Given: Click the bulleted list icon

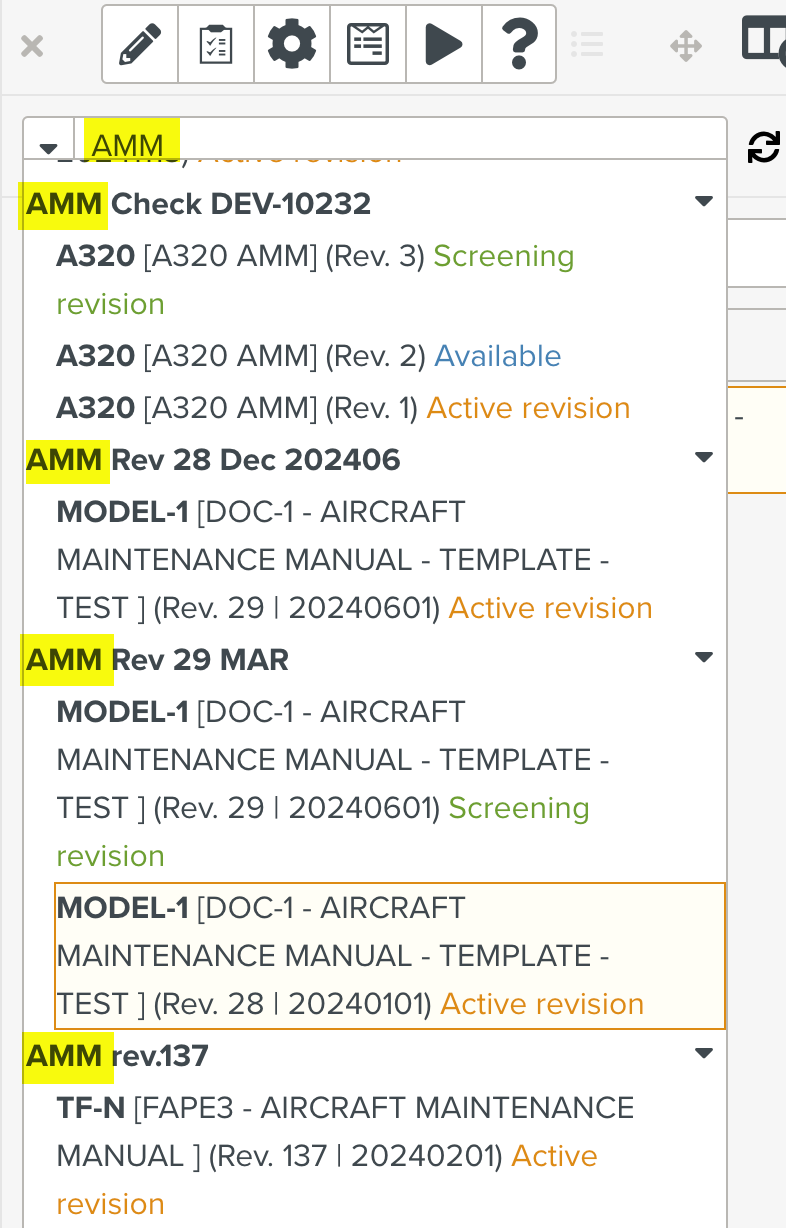Looking at the screenshot, I should [587, 45].
